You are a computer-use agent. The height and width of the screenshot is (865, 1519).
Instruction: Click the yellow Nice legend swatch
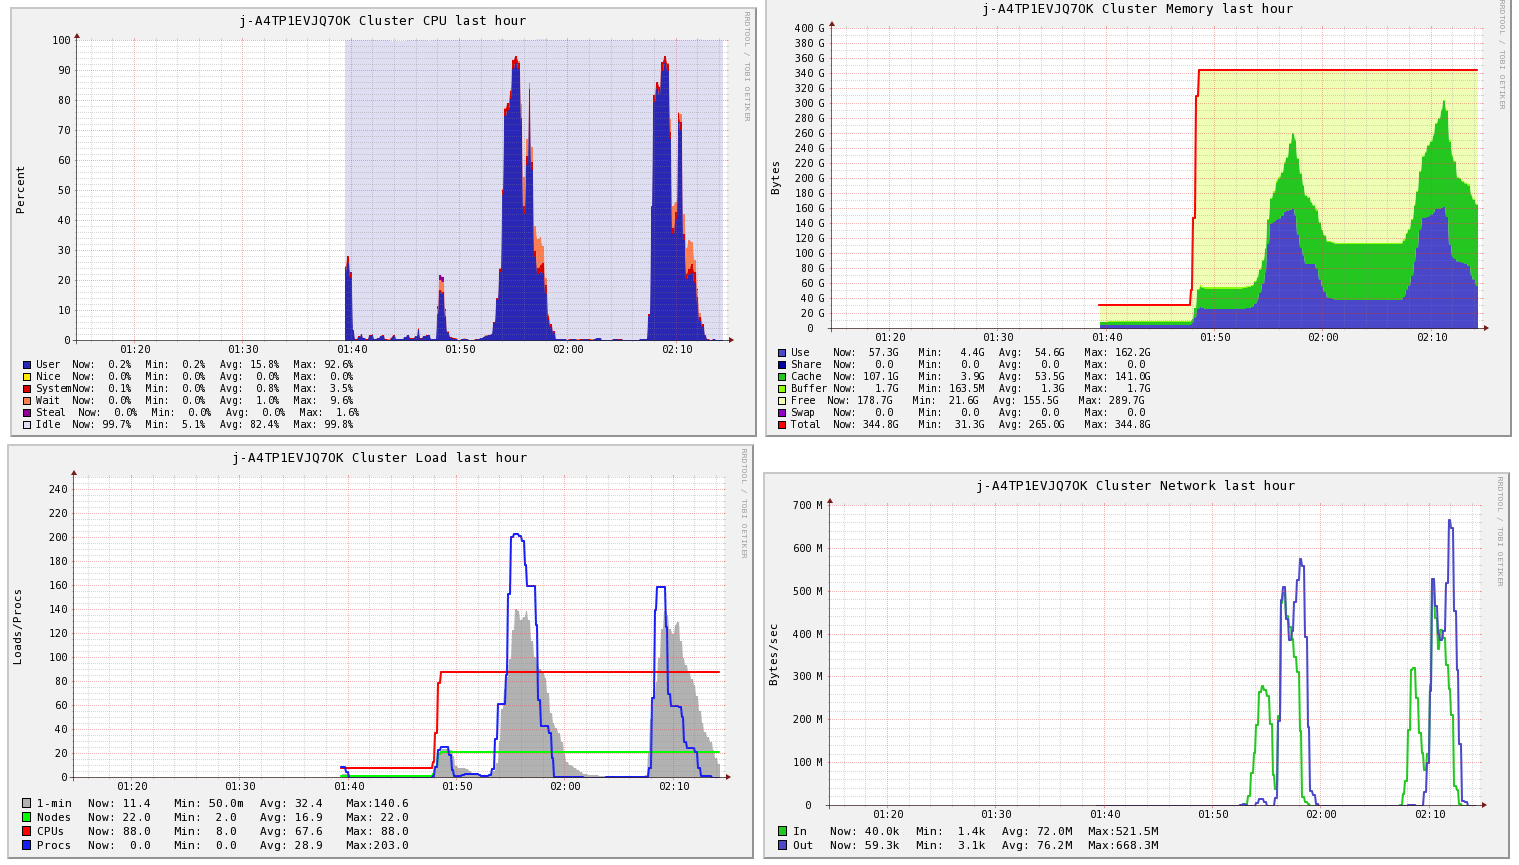27,377
